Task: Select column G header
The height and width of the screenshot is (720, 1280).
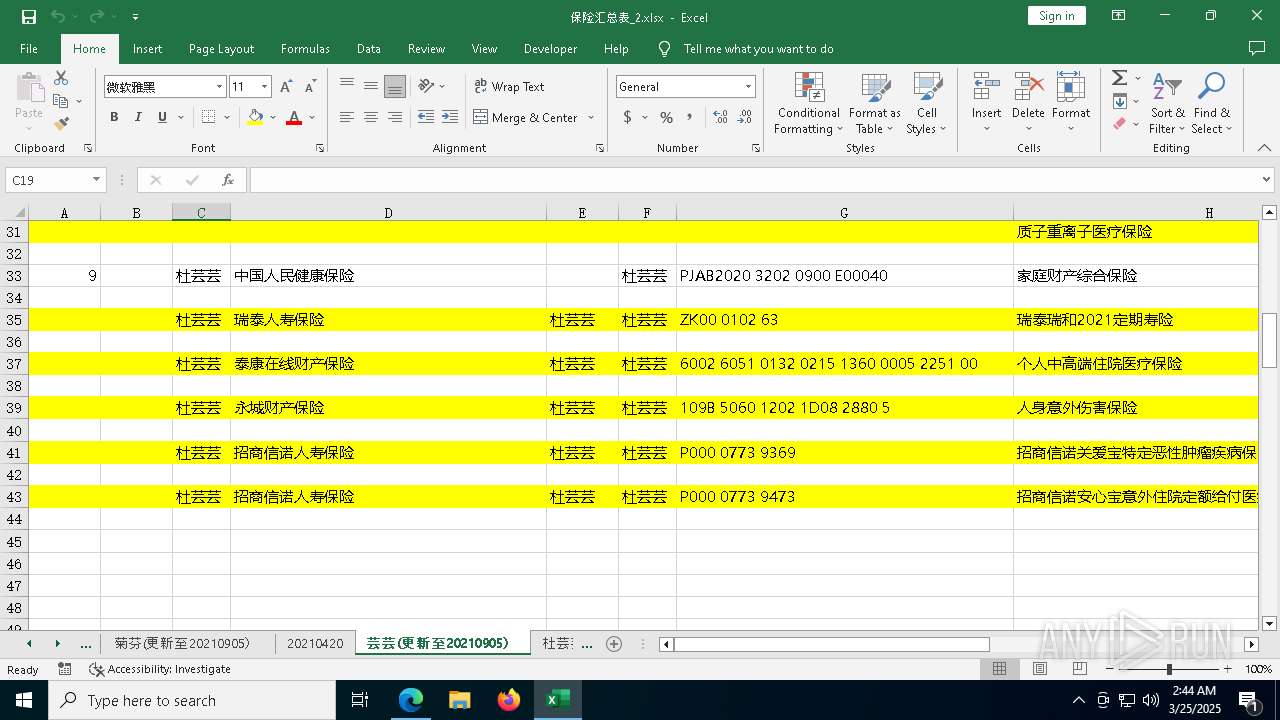Action: pyautogui.click(x=844, y=213)
